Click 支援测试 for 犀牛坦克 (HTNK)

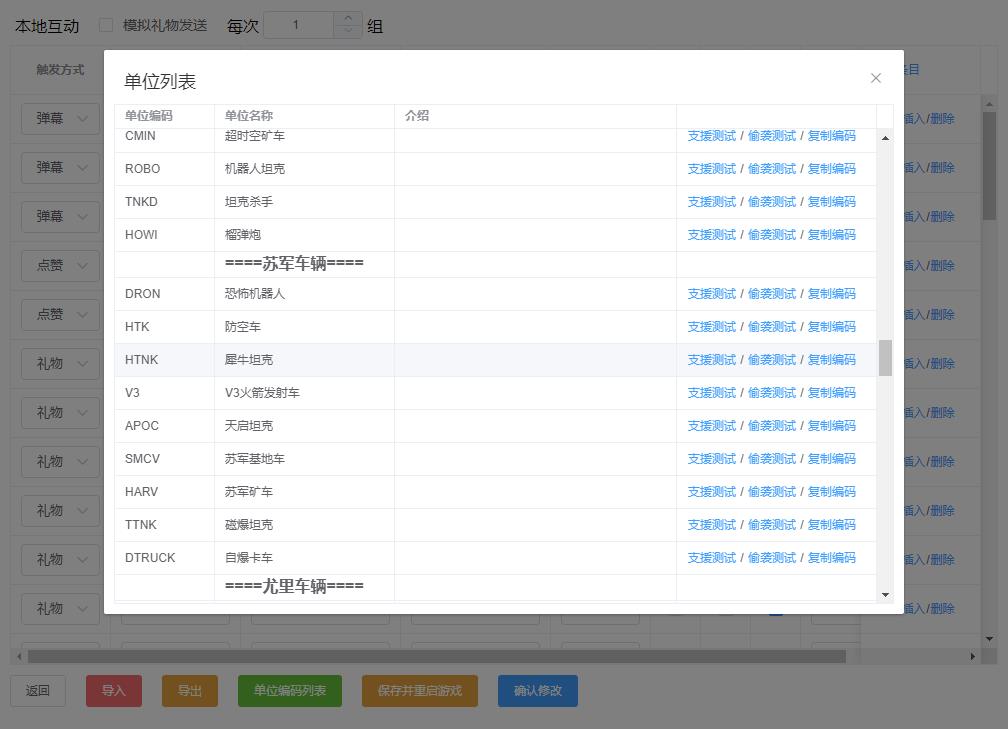pyautogui.click(x=711, y=360)
